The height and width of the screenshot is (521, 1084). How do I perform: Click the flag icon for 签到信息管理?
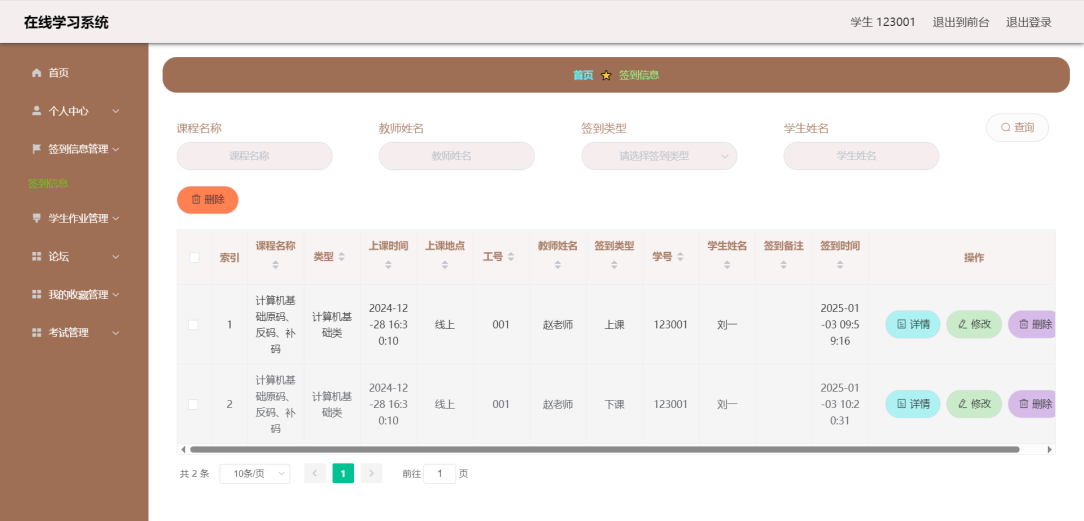point(37,149)
